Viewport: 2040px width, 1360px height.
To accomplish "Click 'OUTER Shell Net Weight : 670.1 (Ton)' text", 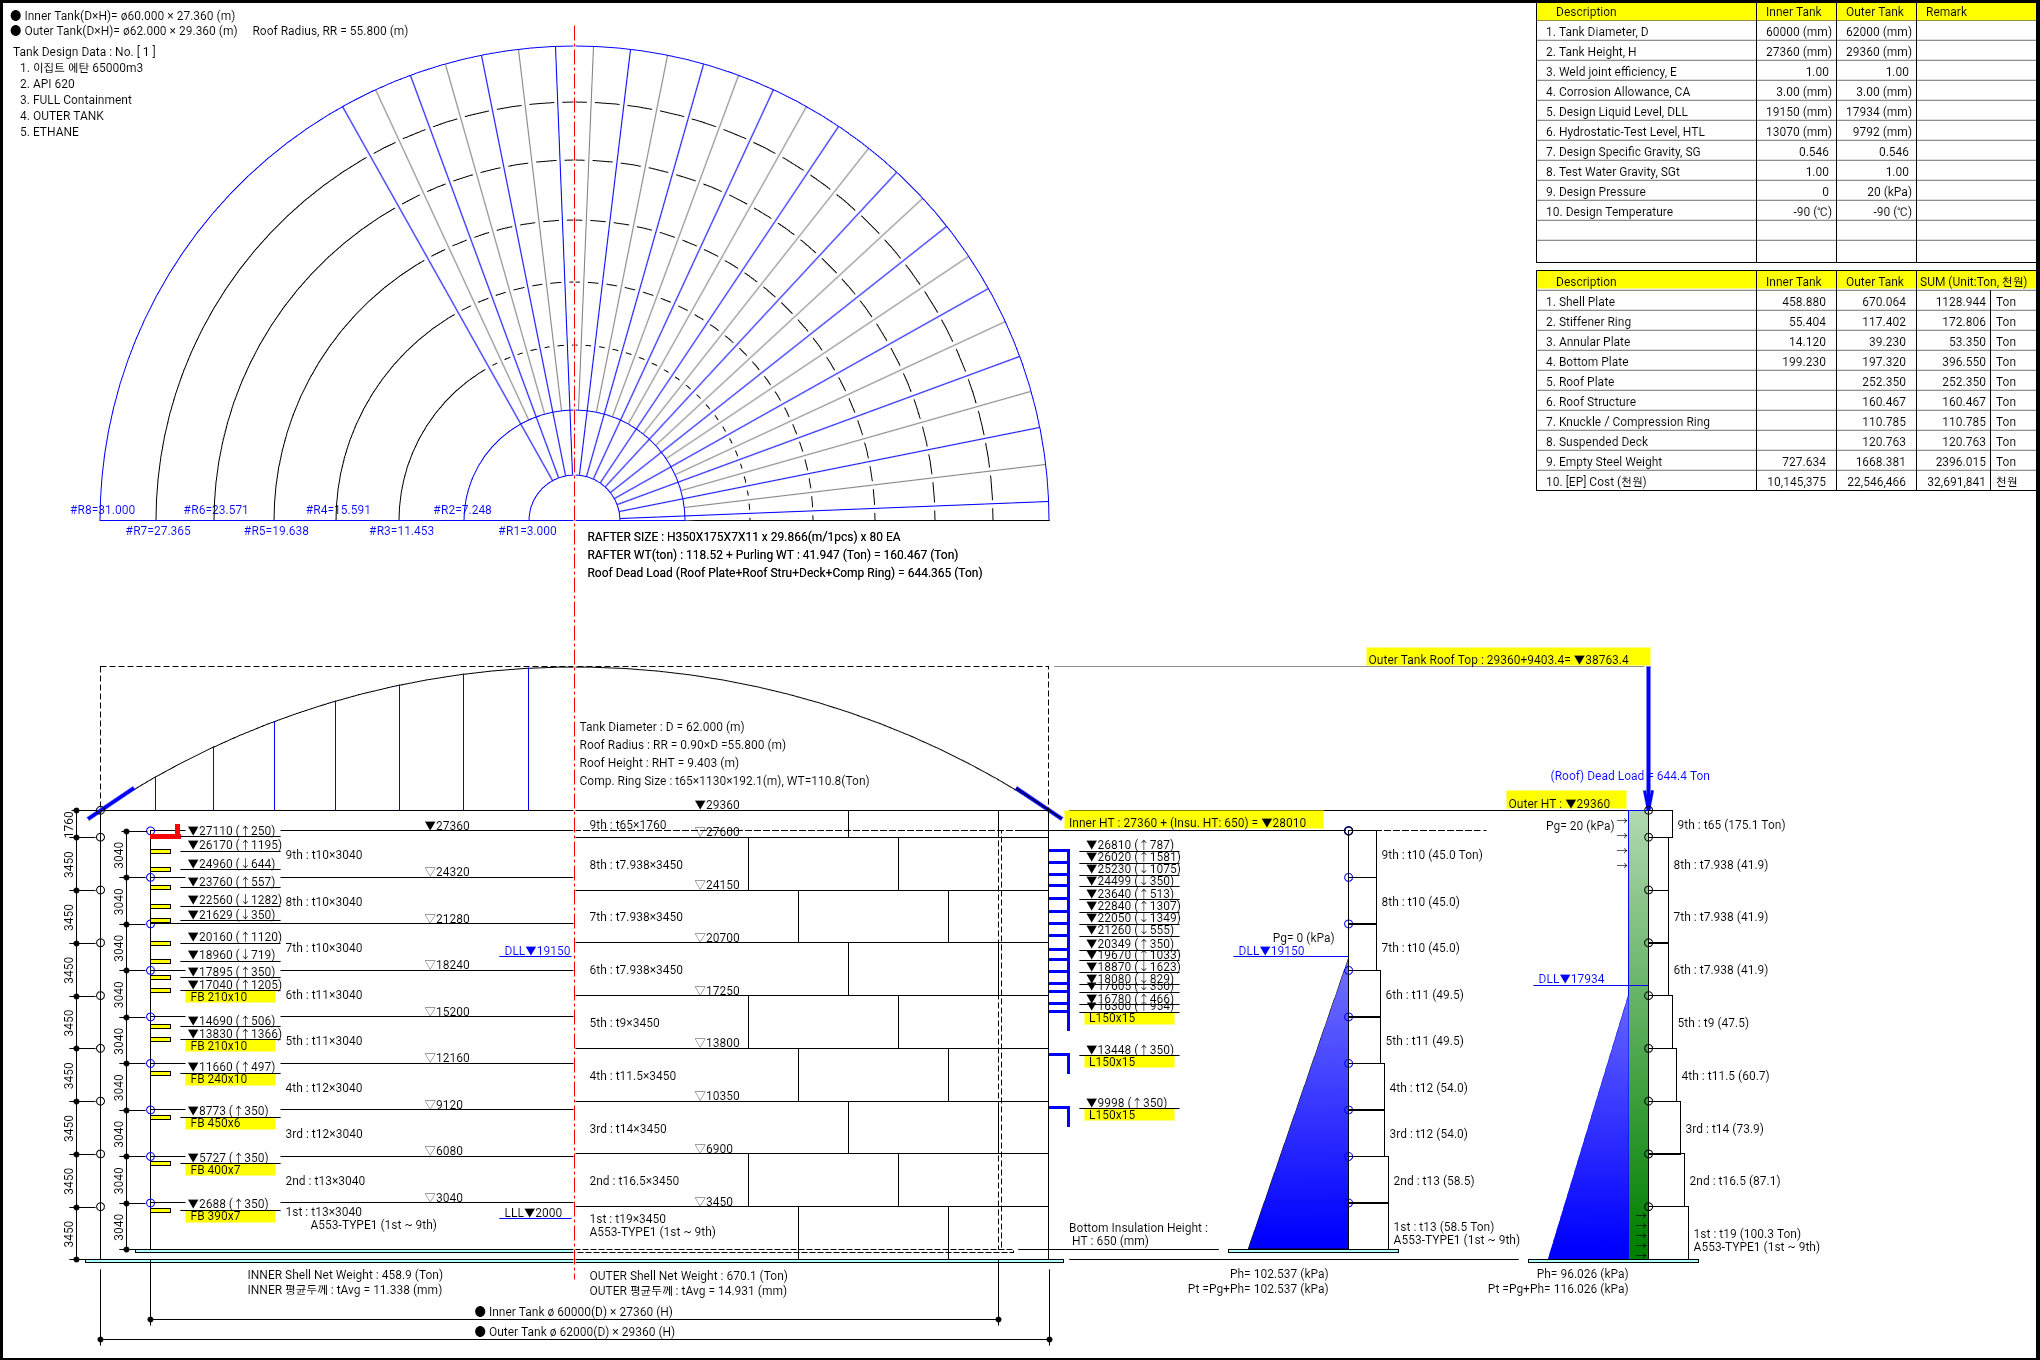I will (688, 1276).
